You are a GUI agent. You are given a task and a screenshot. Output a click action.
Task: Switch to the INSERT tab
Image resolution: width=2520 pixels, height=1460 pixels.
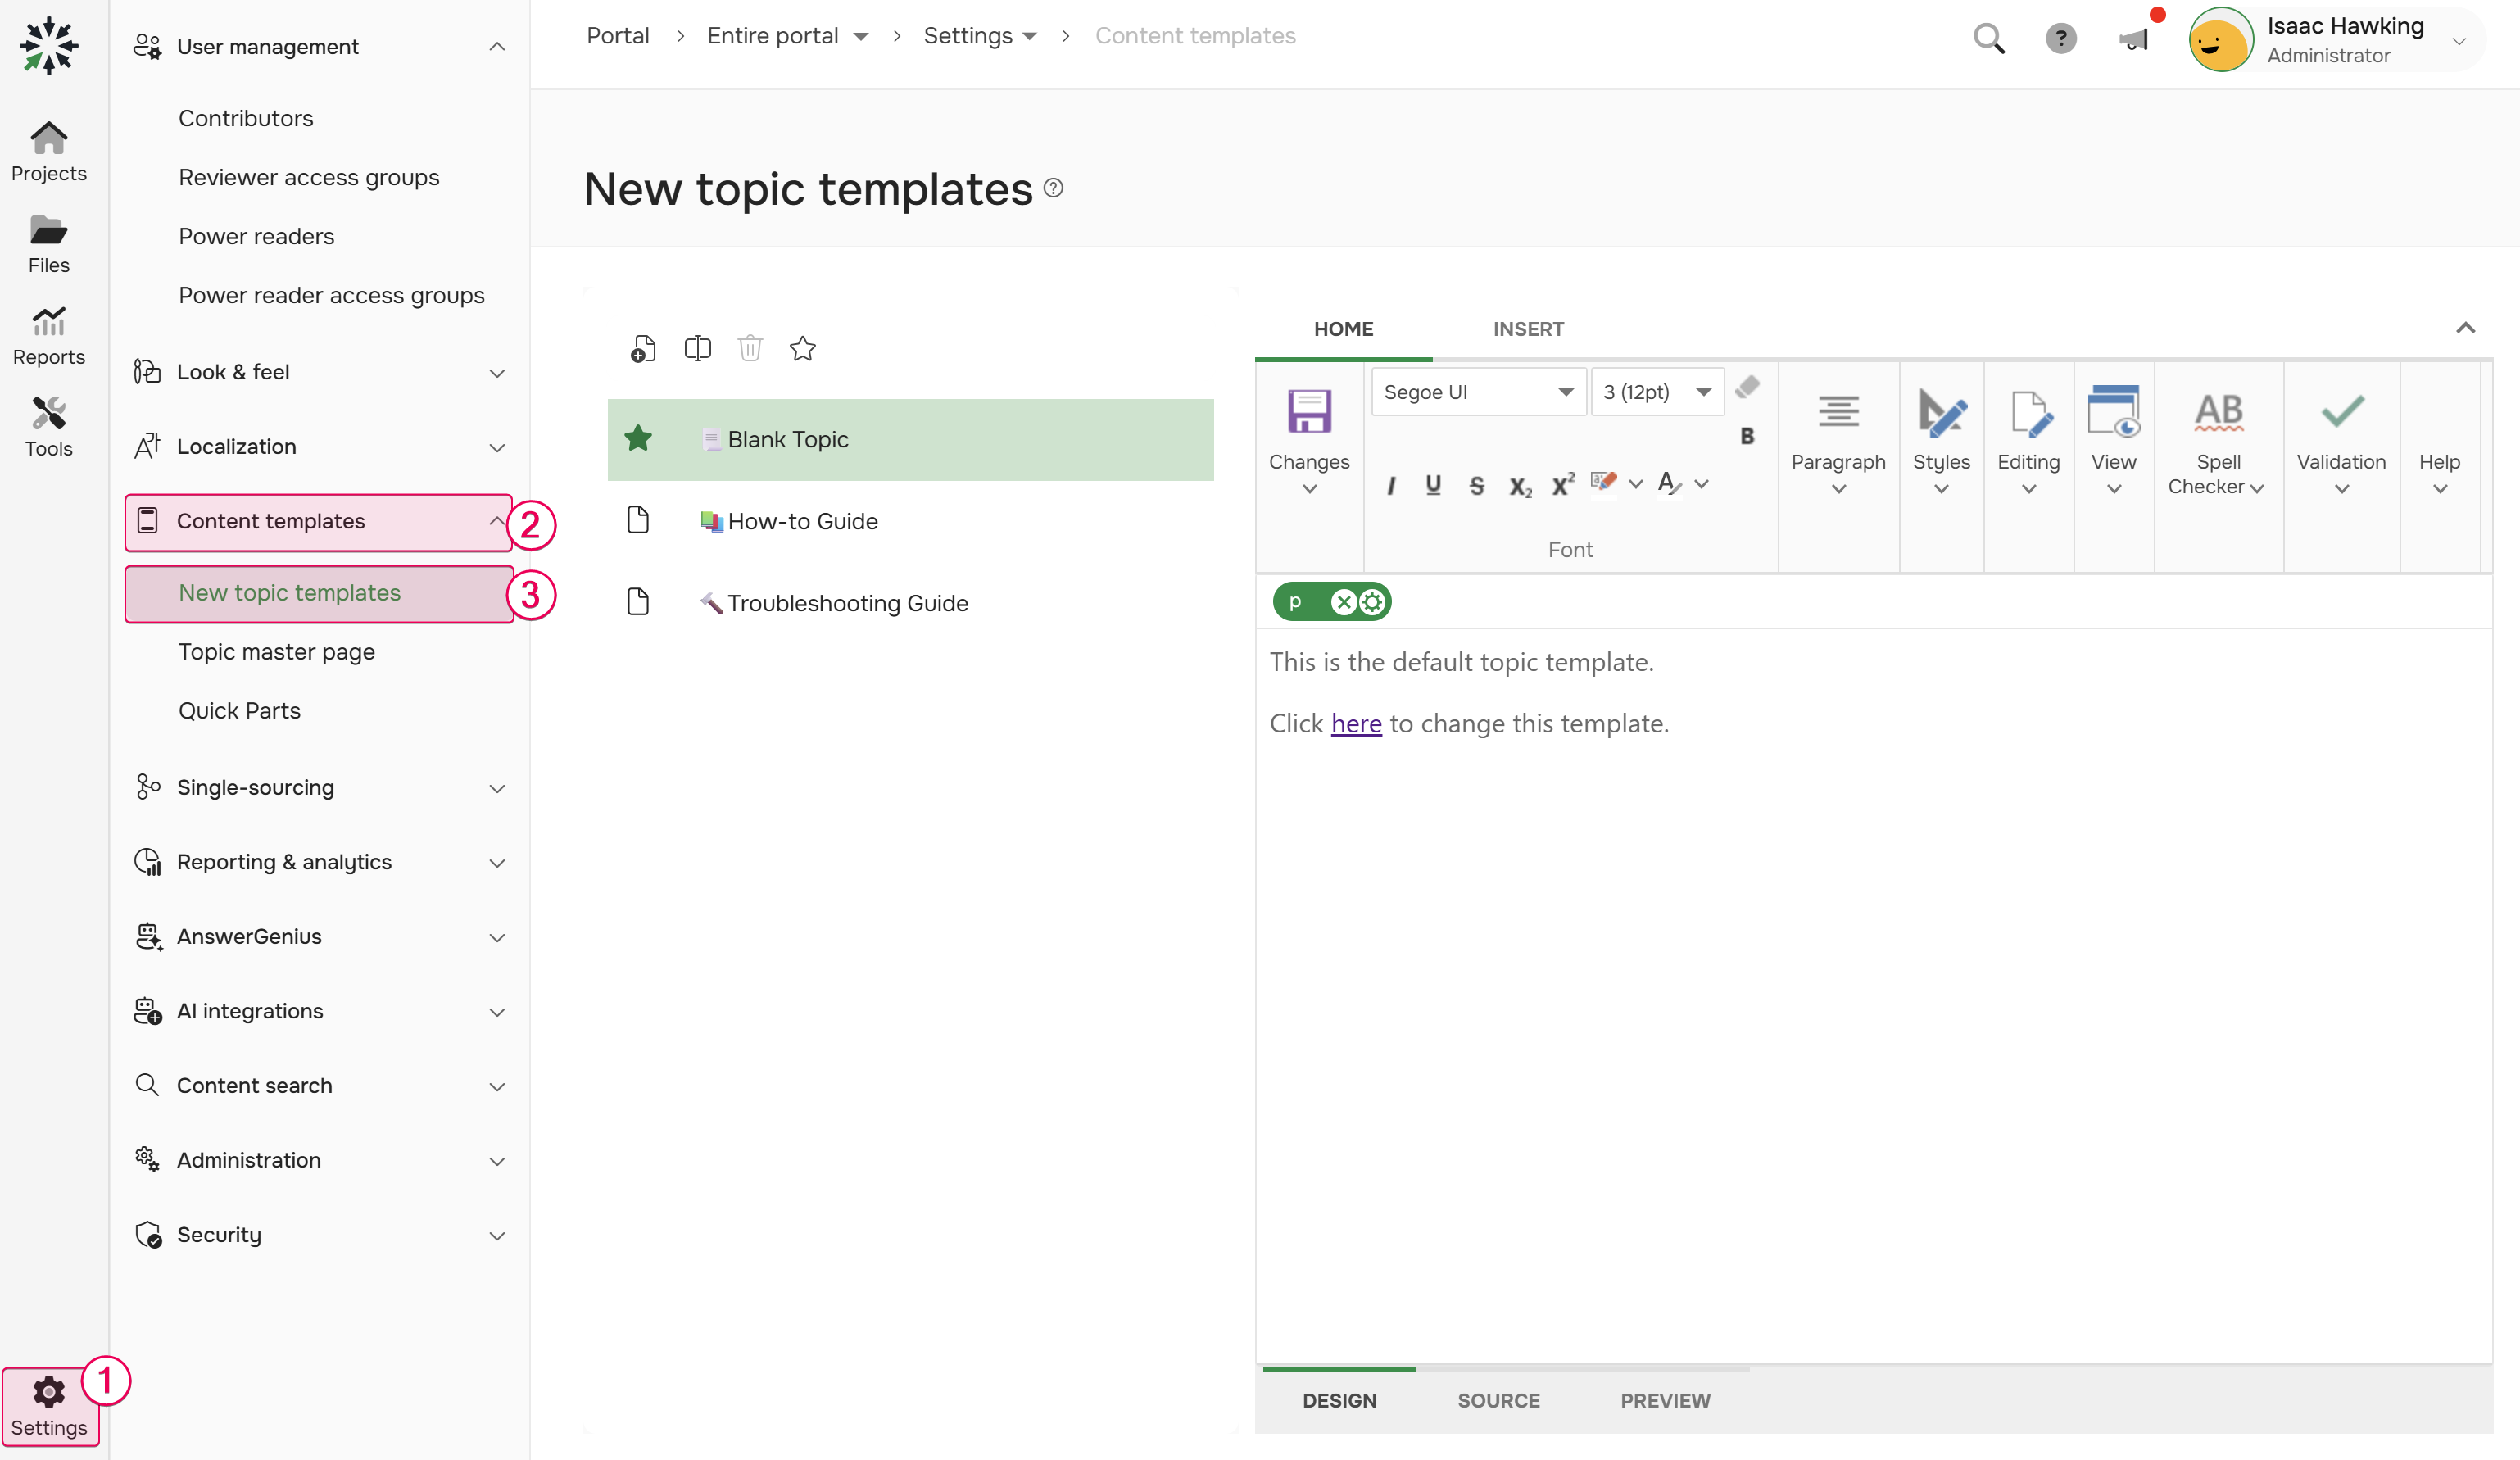(x=1528, y=328)
